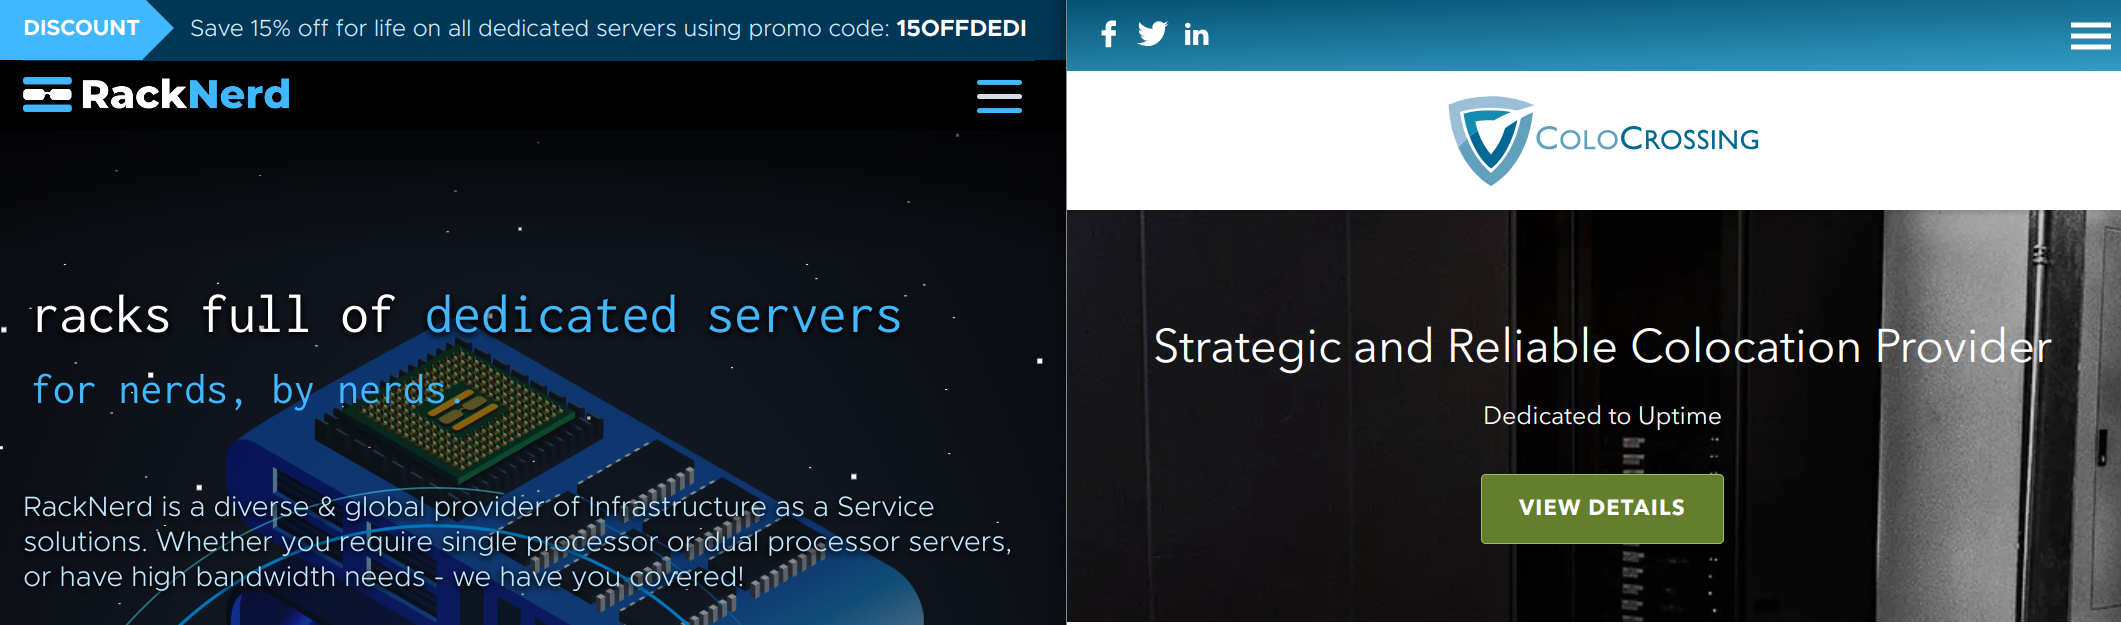Open ColoCrossing Facebook page icon
Screen dimensions: 2121x625
pos(1108,35)
